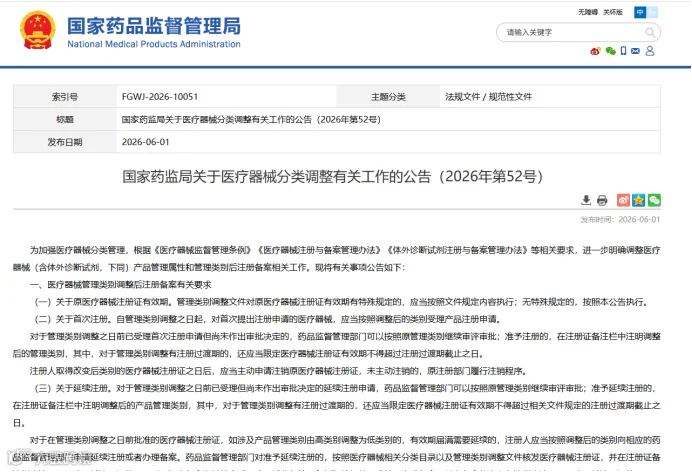Viewport: 692px width, 472px height.
Task: Click the national emblem logo
Action: (38, 30)
